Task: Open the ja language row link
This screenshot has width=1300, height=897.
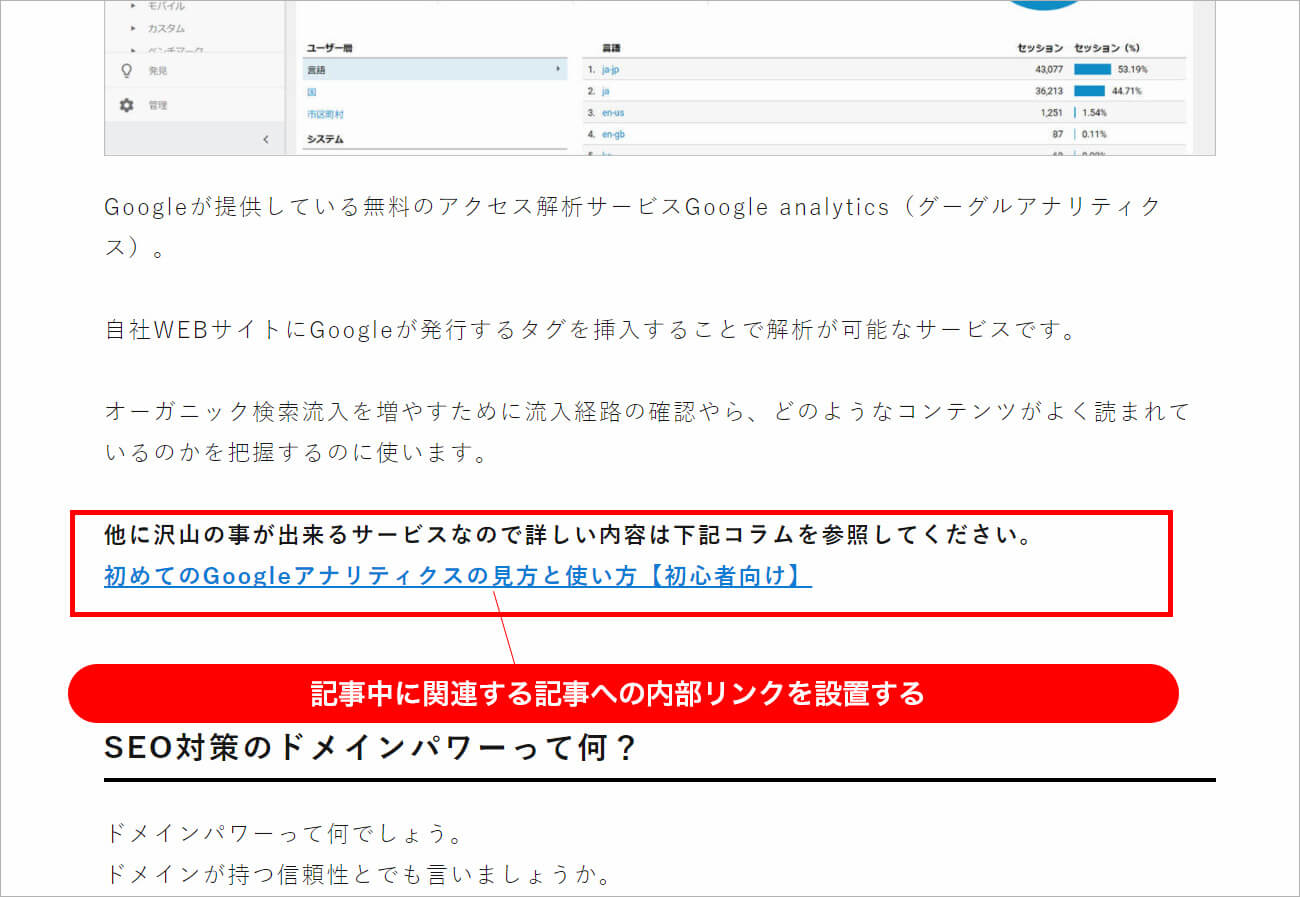Action: [x=605, y=91]
